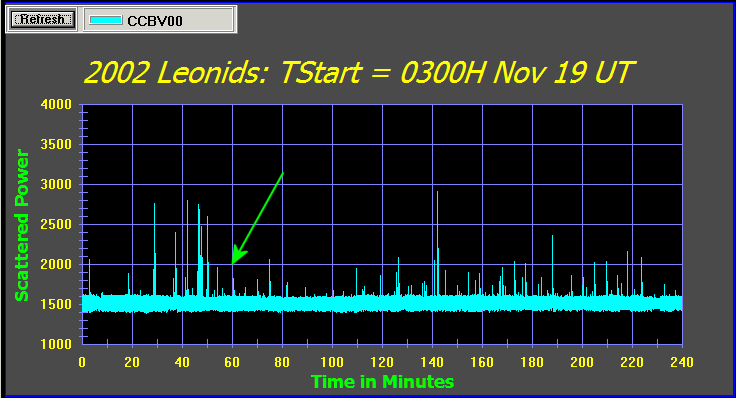Click the 0 tick label on time axis

tap(82, 362)
